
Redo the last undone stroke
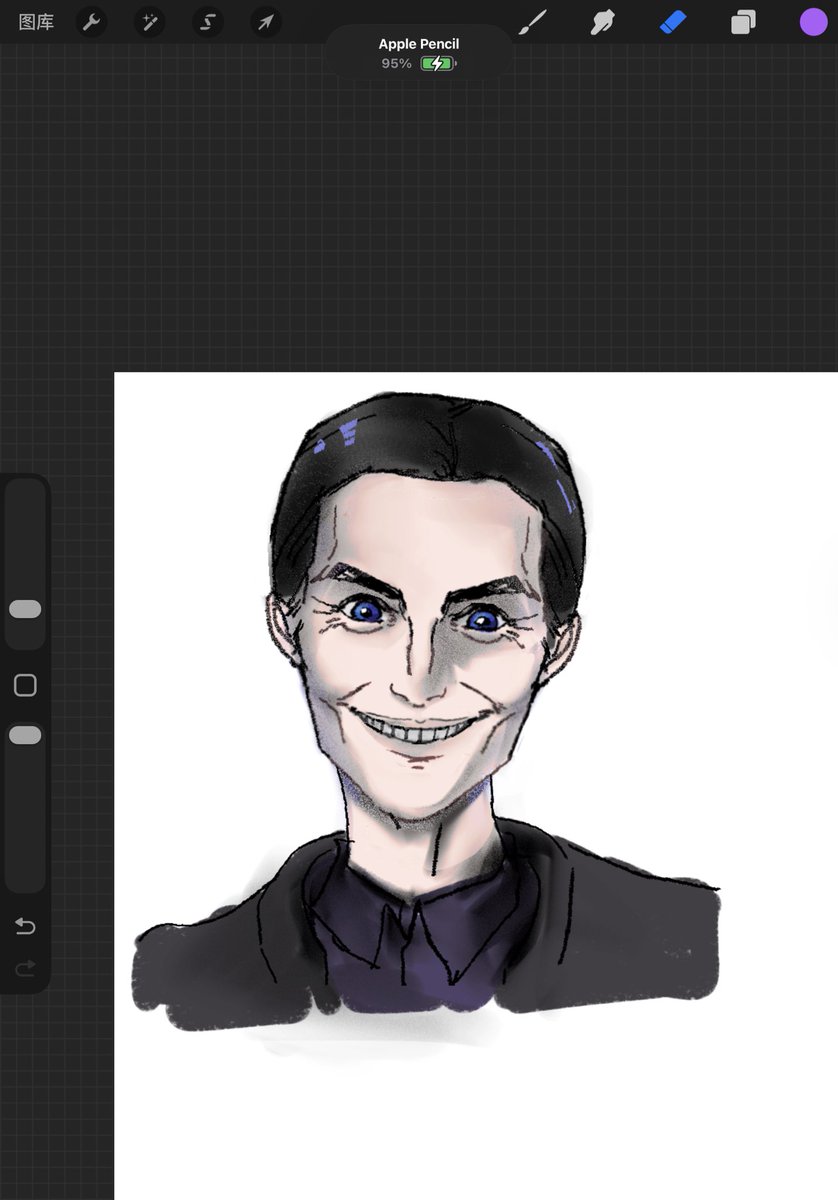coord(25,967)
